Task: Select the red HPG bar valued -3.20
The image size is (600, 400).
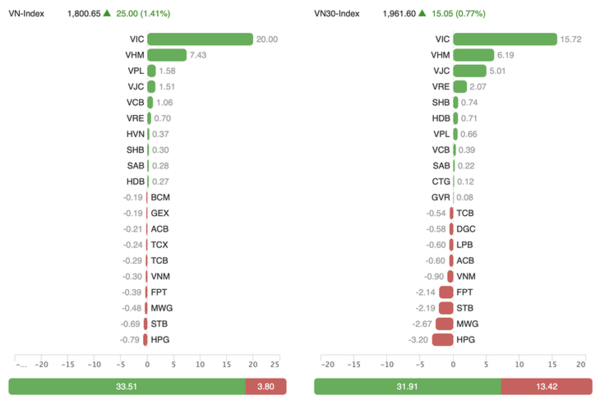Action: click(442, 340)
